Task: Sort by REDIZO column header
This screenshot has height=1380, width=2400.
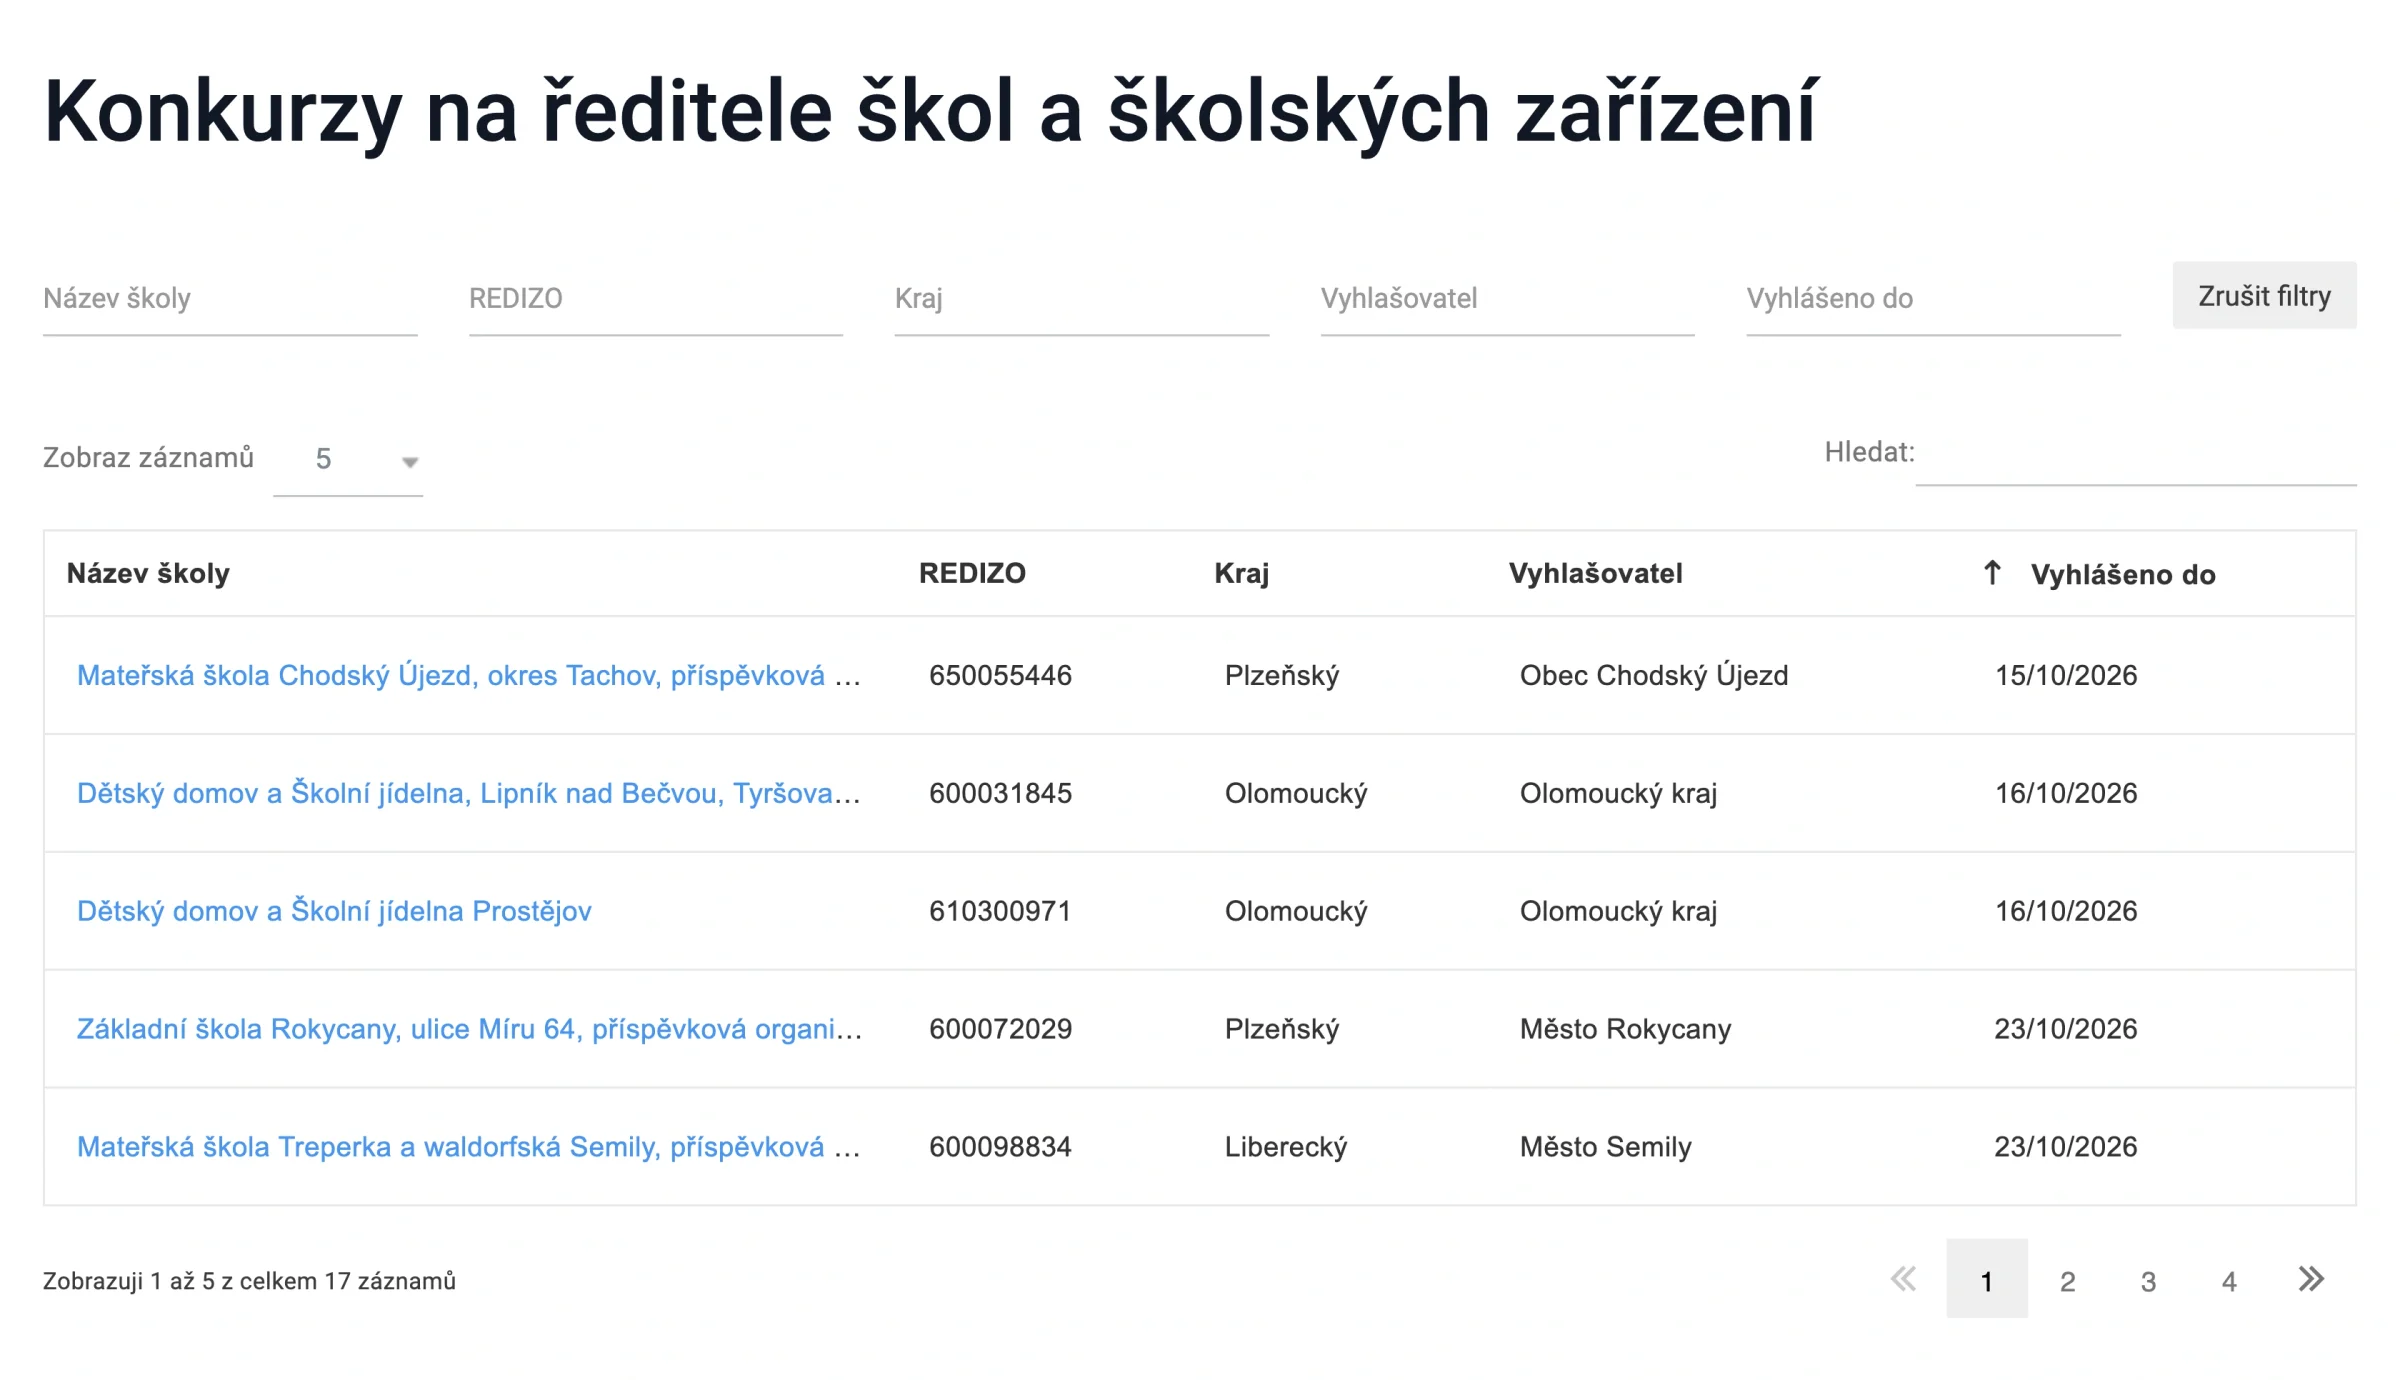Action: point(972,574)
